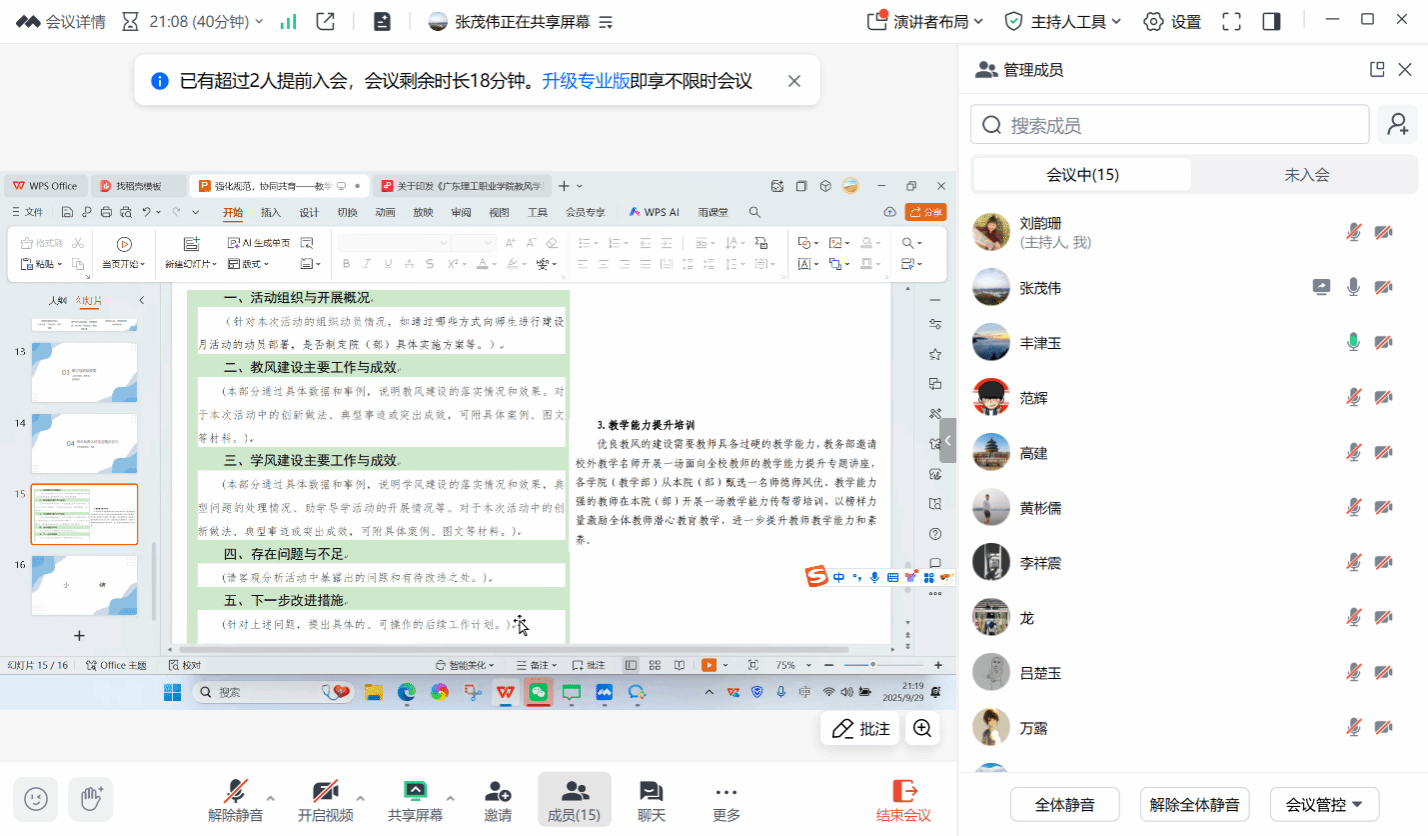
Task: Toggle the sidebar panel layout icon
Action: 1272,21
